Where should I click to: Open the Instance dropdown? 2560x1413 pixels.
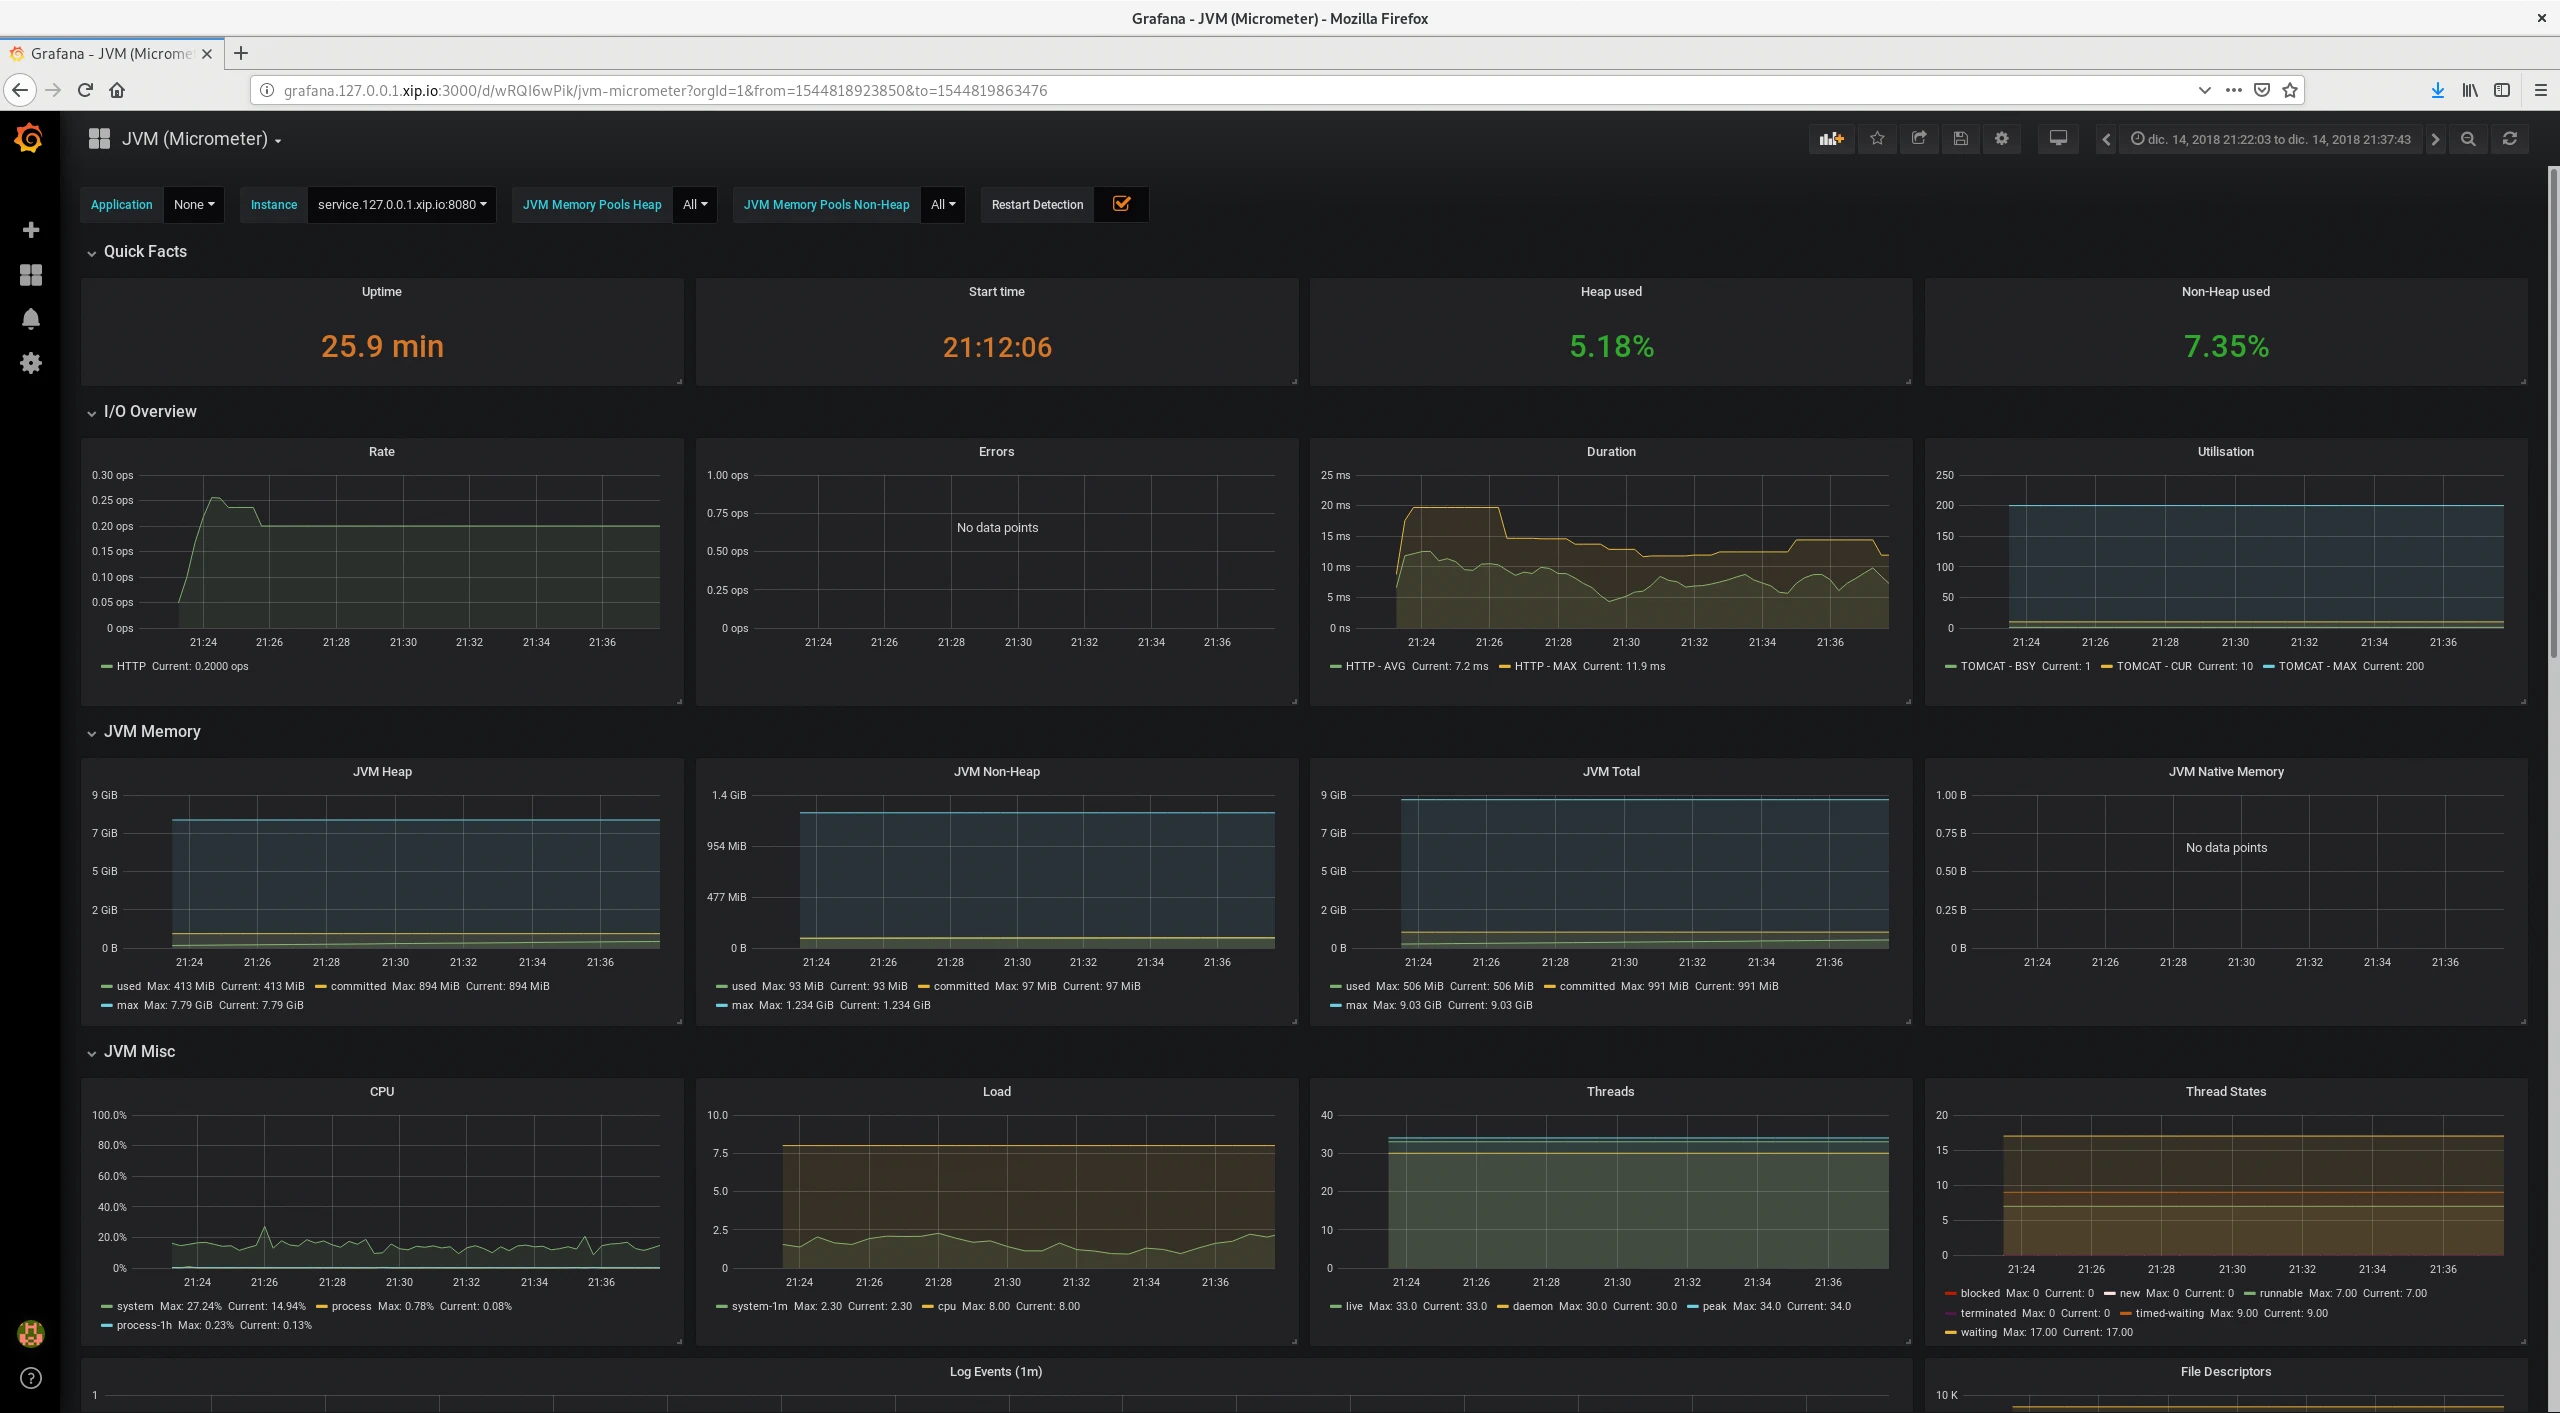coord(401,204)
